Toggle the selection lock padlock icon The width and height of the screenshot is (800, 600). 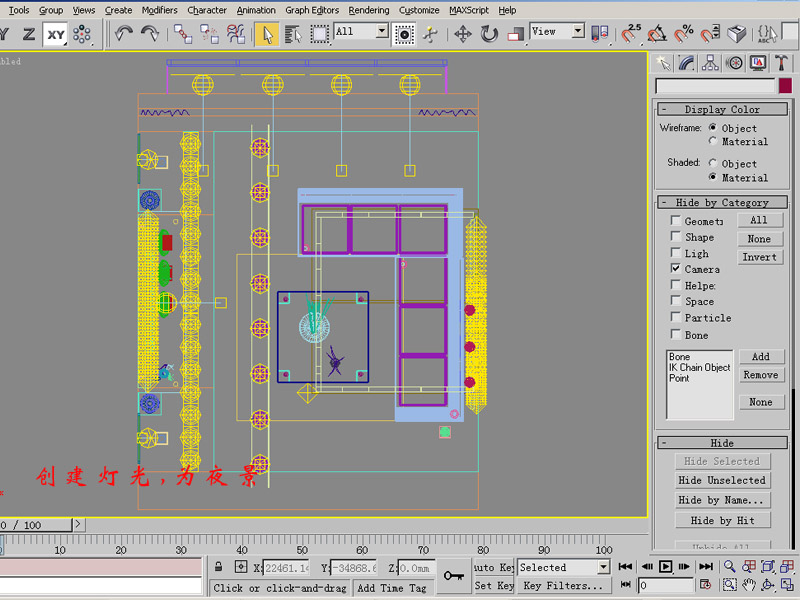219,568
